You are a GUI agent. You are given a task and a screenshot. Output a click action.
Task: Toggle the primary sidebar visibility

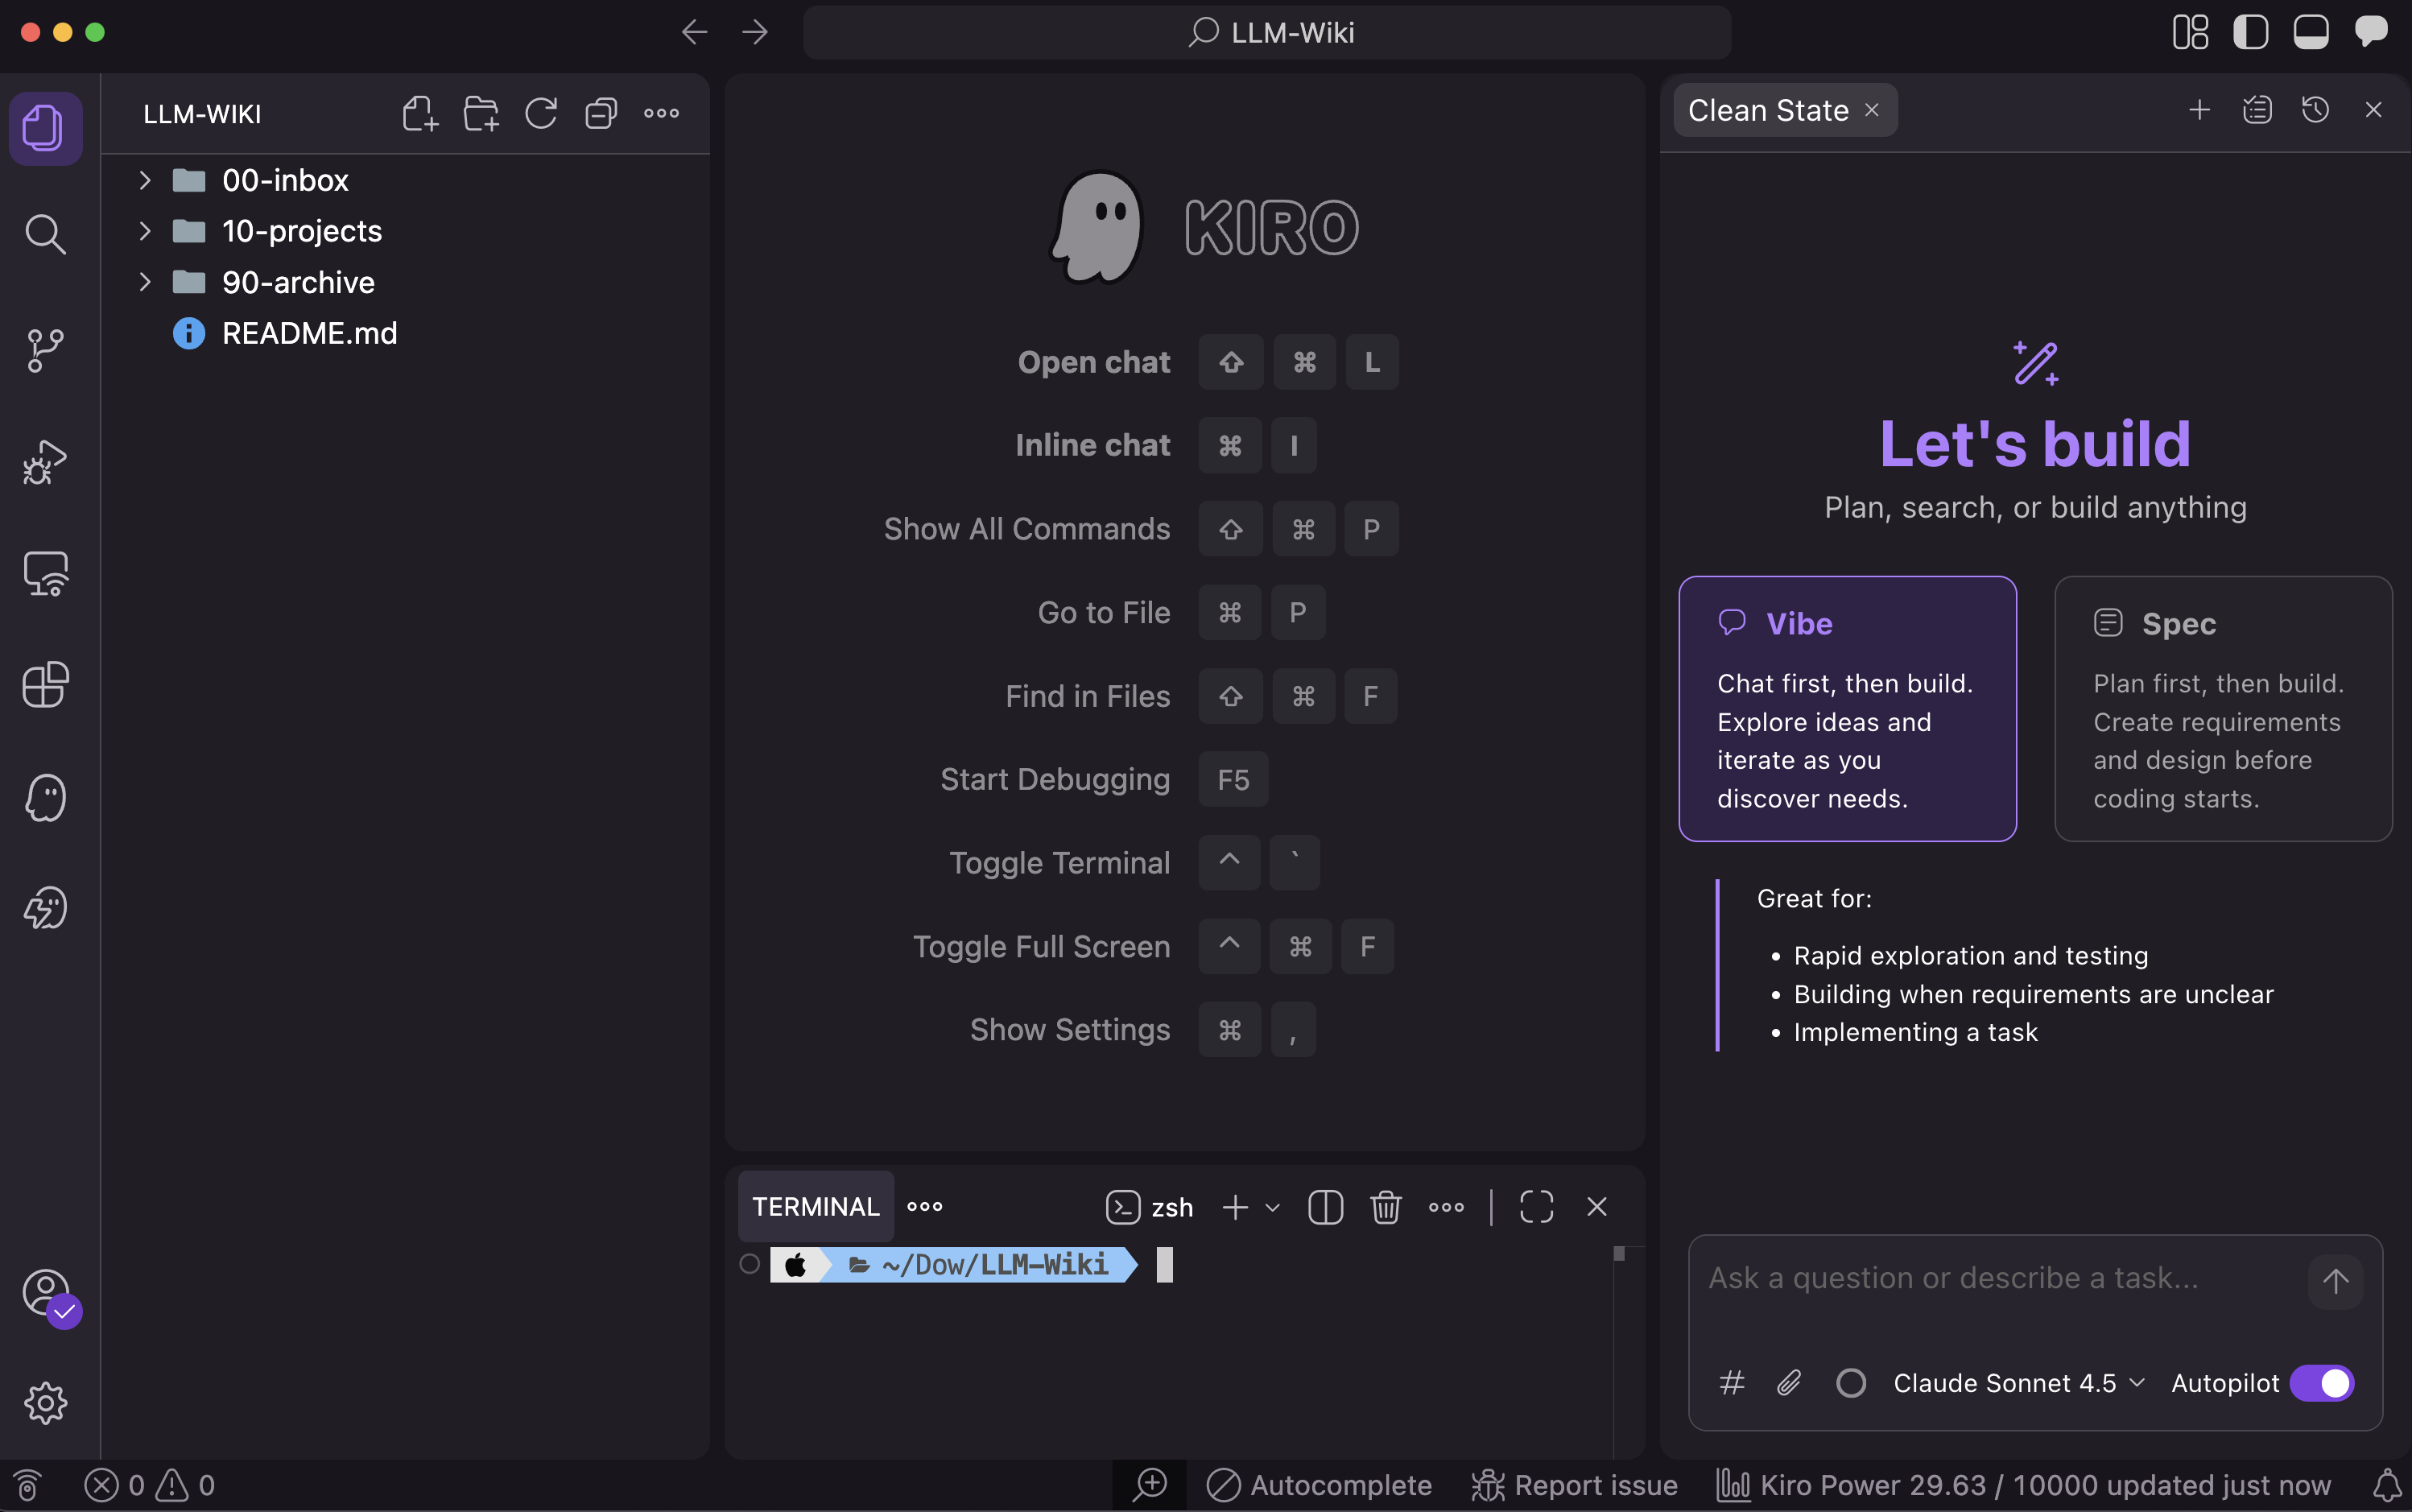click(2250, 32)
